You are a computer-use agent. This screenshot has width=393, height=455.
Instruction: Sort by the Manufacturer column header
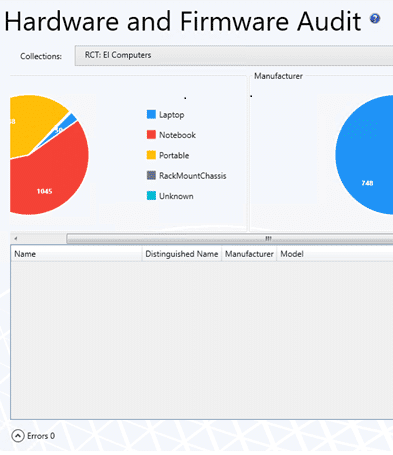click(249, 254)
